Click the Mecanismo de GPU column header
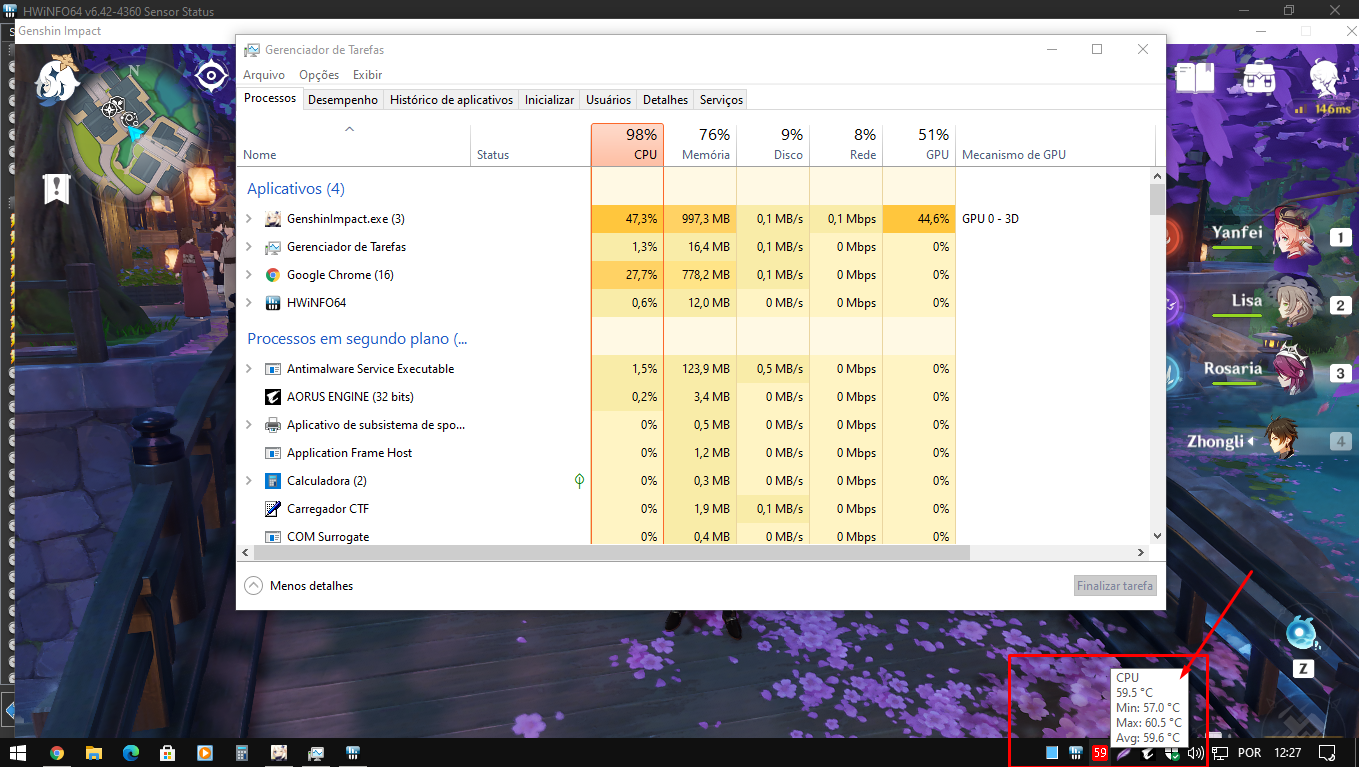Image resolution: width=1359 pixels, height=767 pixels. coord(1055,144)
